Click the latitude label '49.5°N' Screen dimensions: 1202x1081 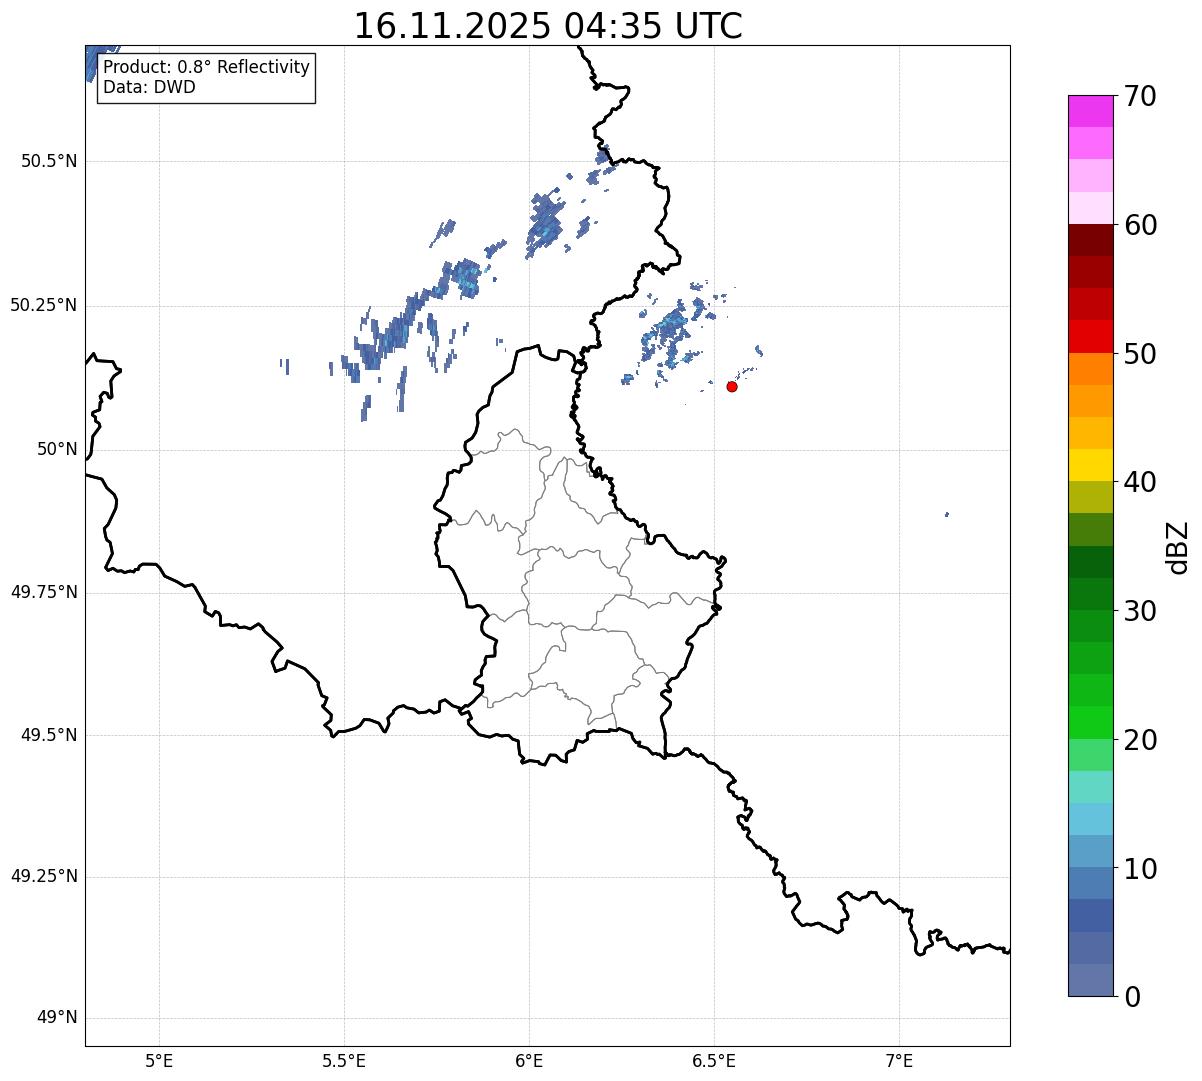pyautogui.click(x=49, y=735)
